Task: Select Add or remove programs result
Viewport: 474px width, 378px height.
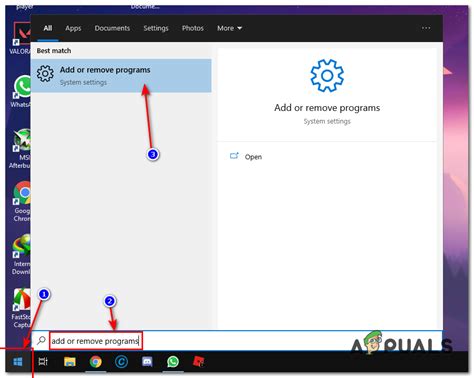Action: pos(121,76)
